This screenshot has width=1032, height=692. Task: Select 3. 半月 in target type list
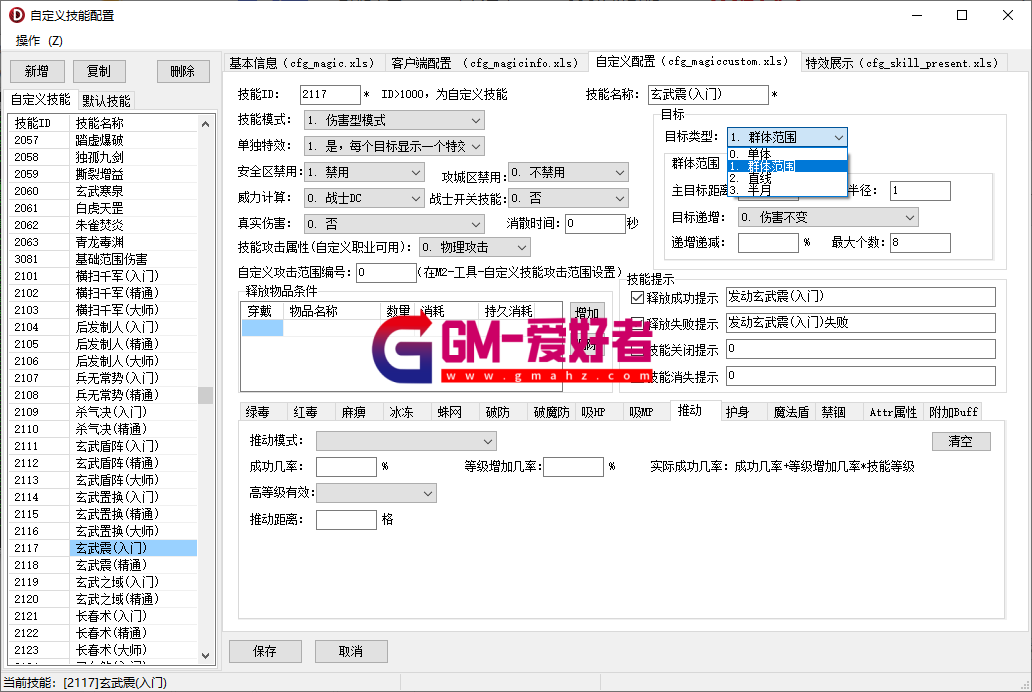pyautogui.click(x=787, y=190)
